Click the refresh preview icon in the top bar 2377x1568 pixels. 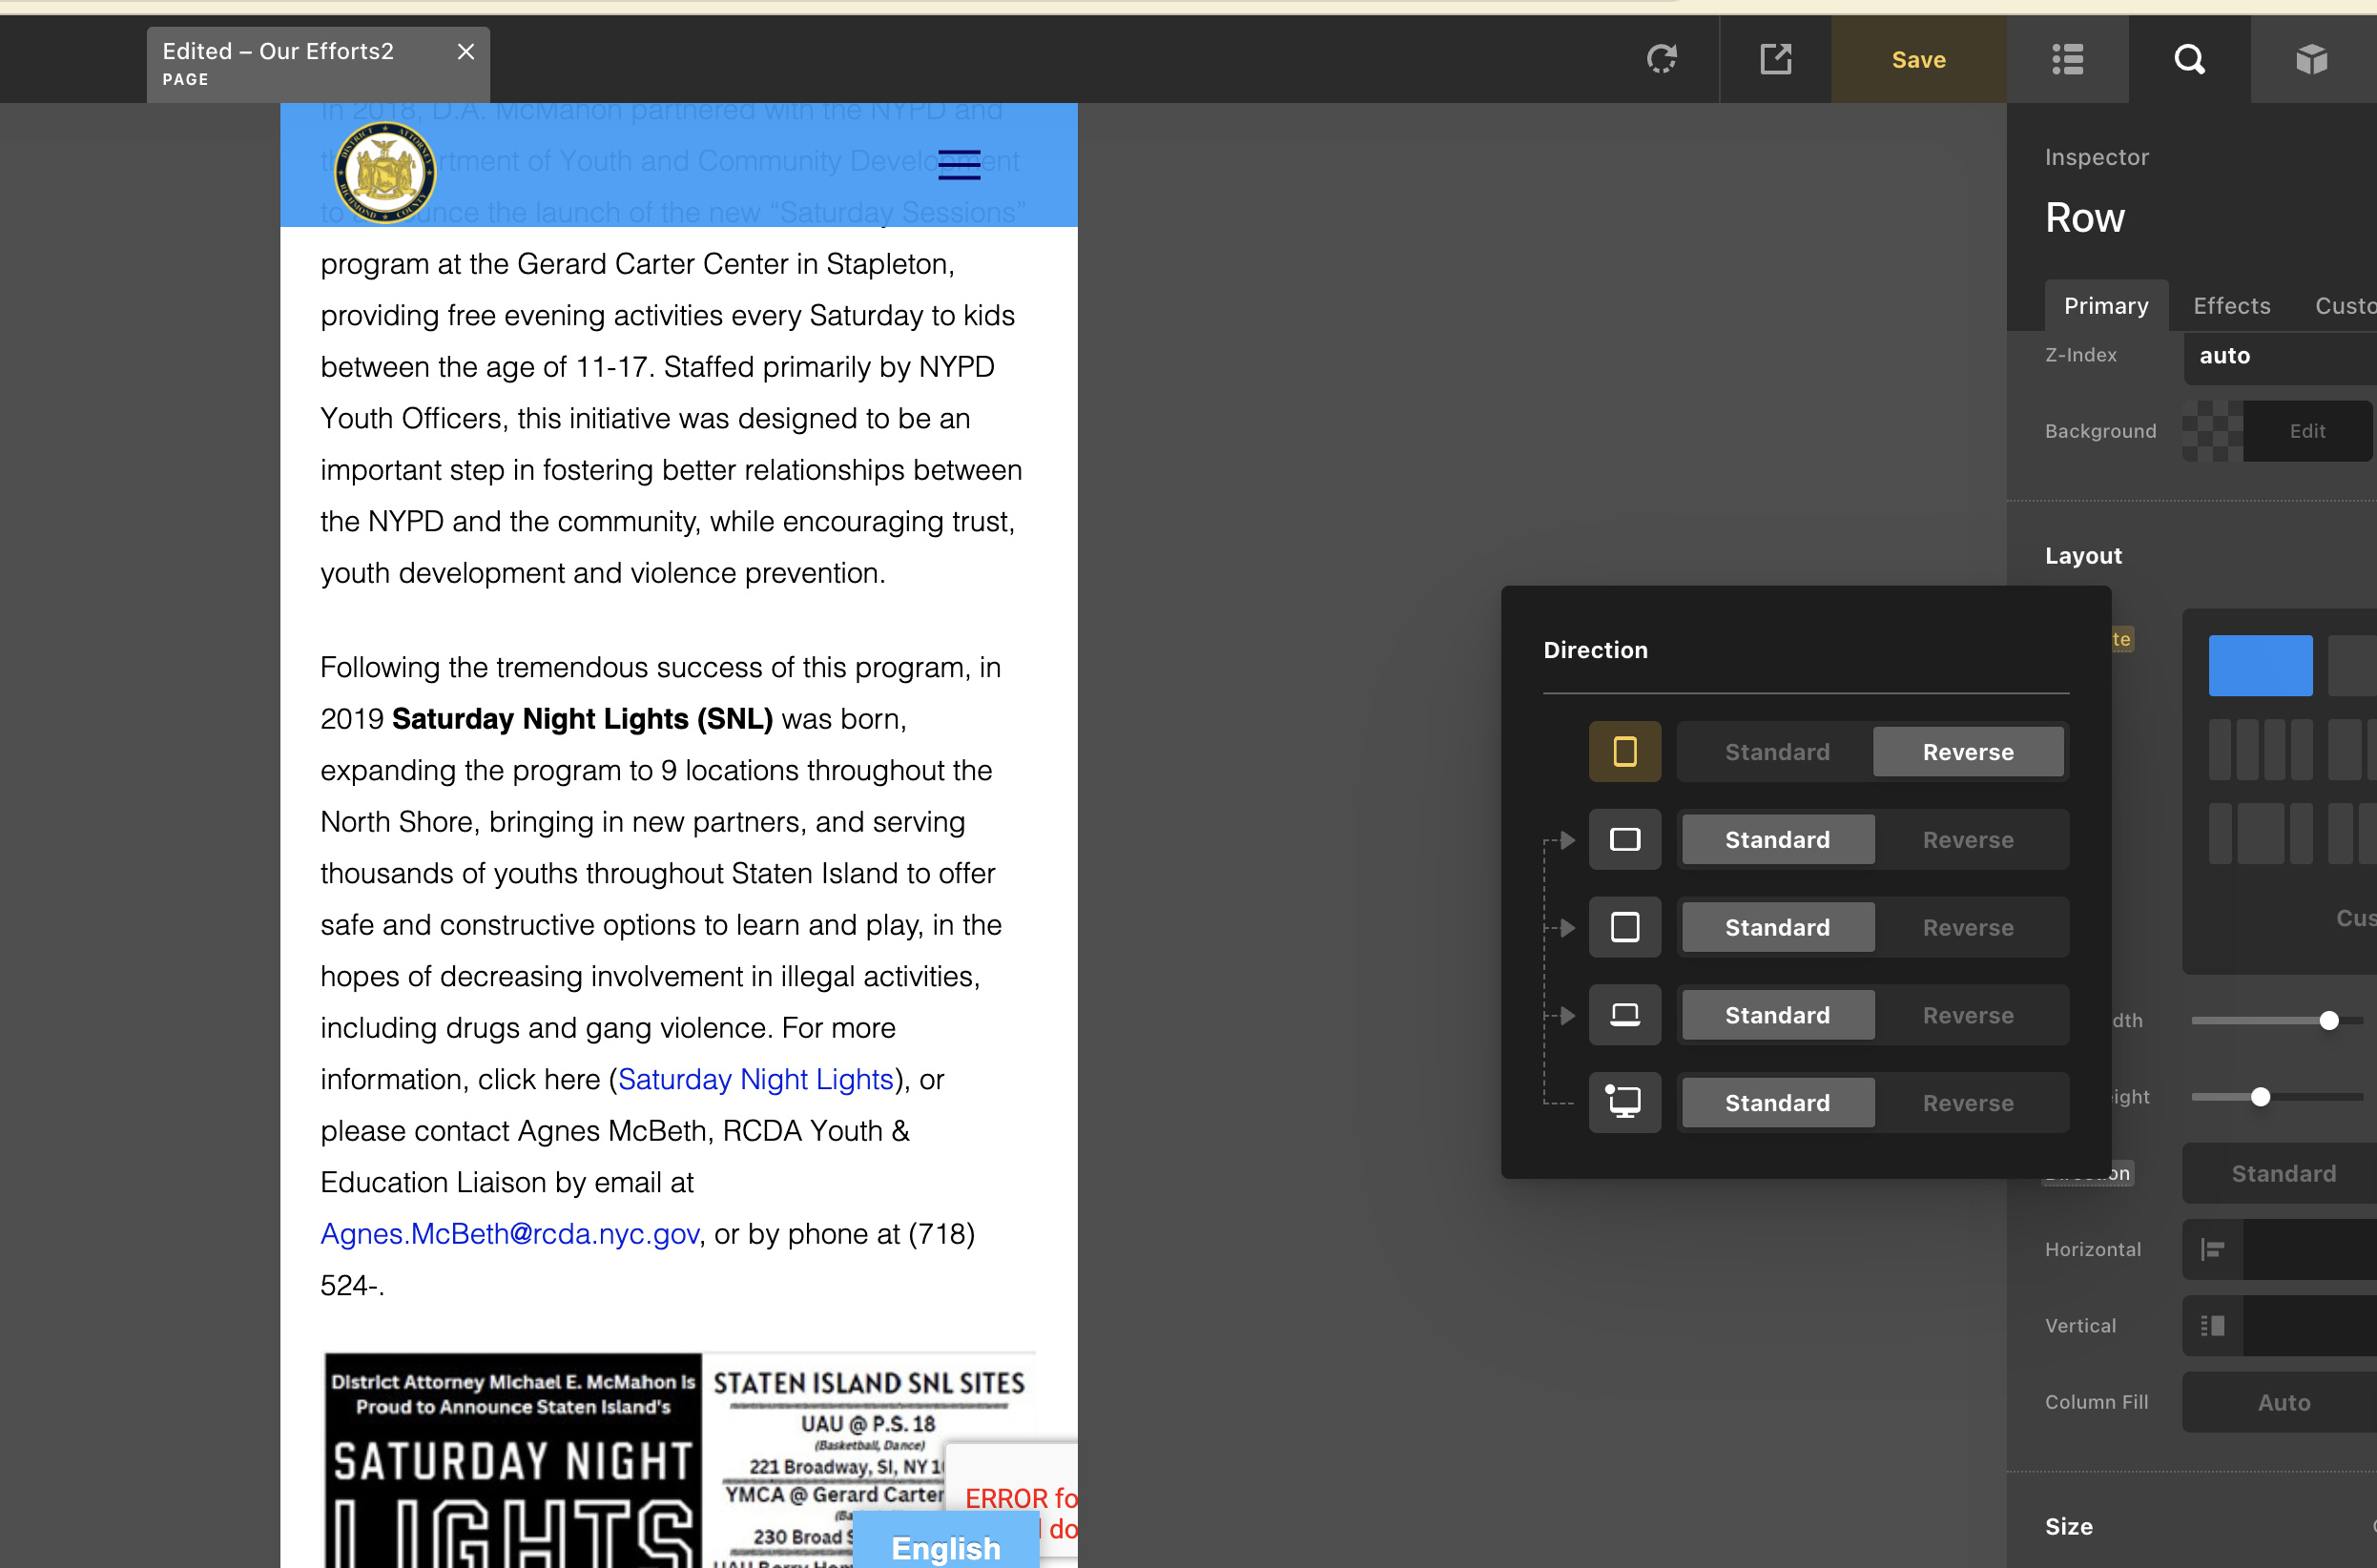[x=1662, y=59]
